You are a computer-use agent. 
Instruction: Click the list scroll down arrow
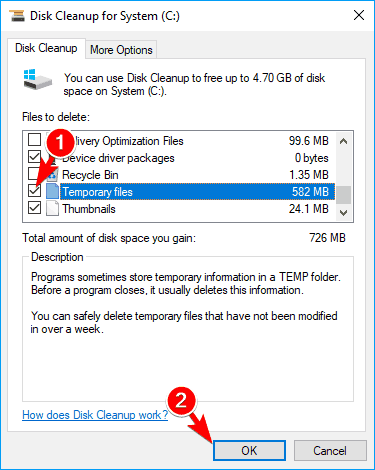pyautogui.click(x=344, y=213)
